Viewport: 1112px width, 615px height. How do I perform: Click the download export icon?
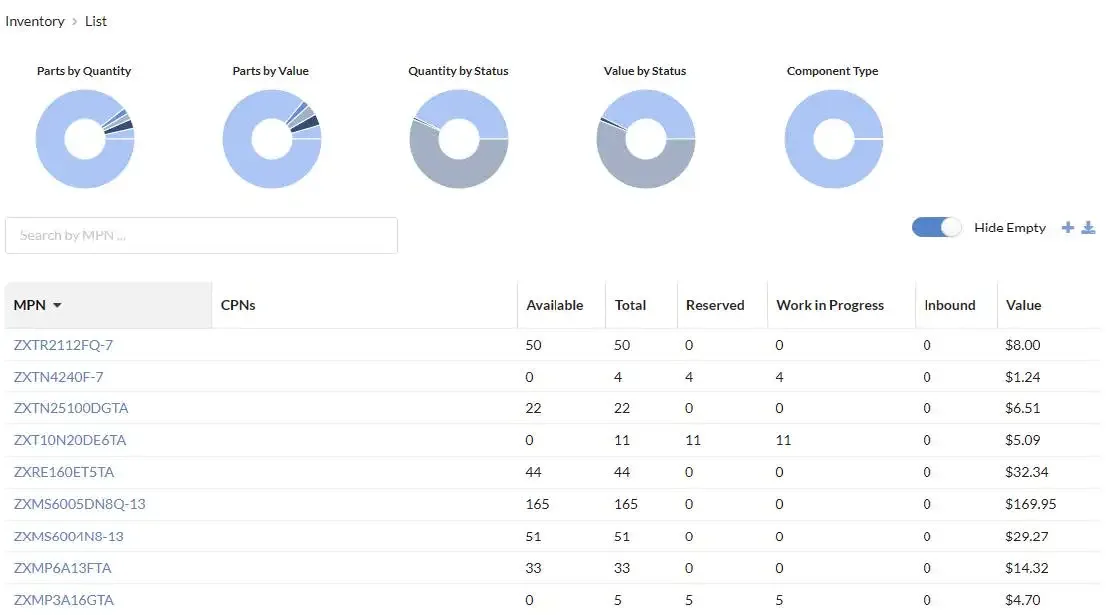pyautogui.click(x=1089, y=228)
